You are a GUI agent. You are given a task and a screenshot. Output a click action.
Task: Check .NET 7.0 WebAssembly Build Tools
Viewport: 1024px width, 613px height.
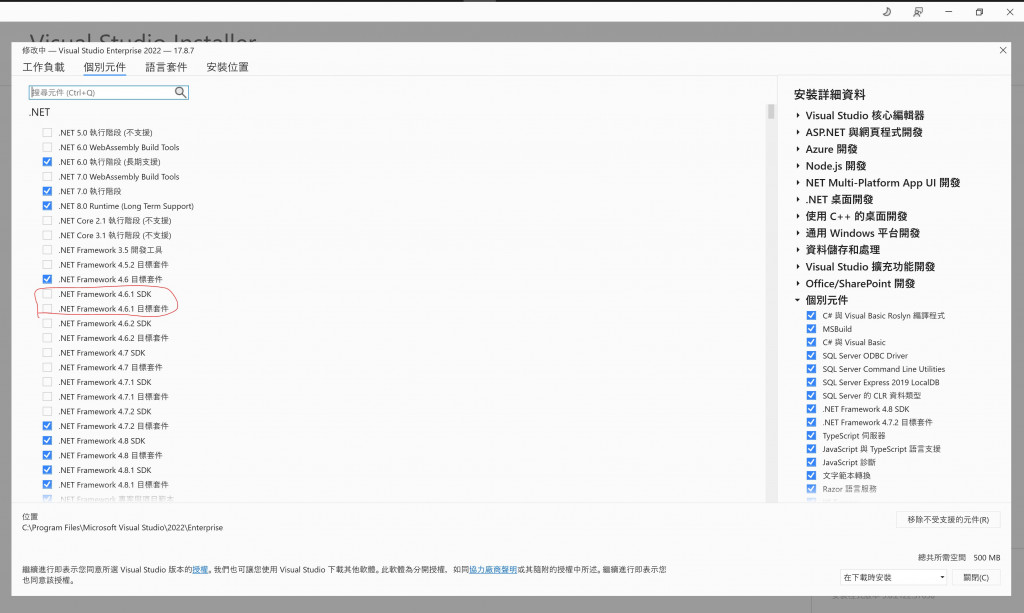coord(47,177)
